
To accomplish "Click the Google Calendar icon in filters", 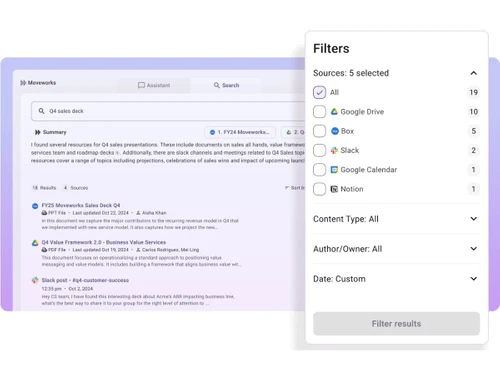I will coord(334,170).
